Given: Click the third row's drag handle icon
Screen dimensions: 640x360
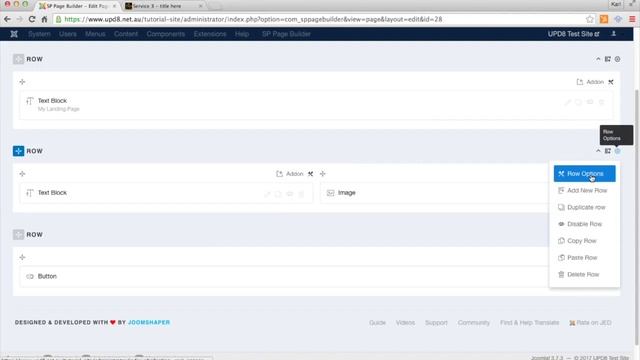Looking at the screenshot, I should pos(18,235).
